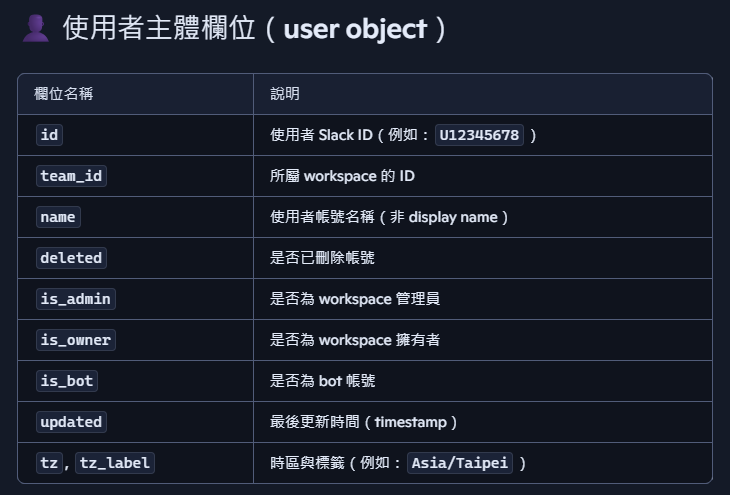Screen dimensions: 730x495
Task: Click the tz code tag
Action: coord(49,463)
